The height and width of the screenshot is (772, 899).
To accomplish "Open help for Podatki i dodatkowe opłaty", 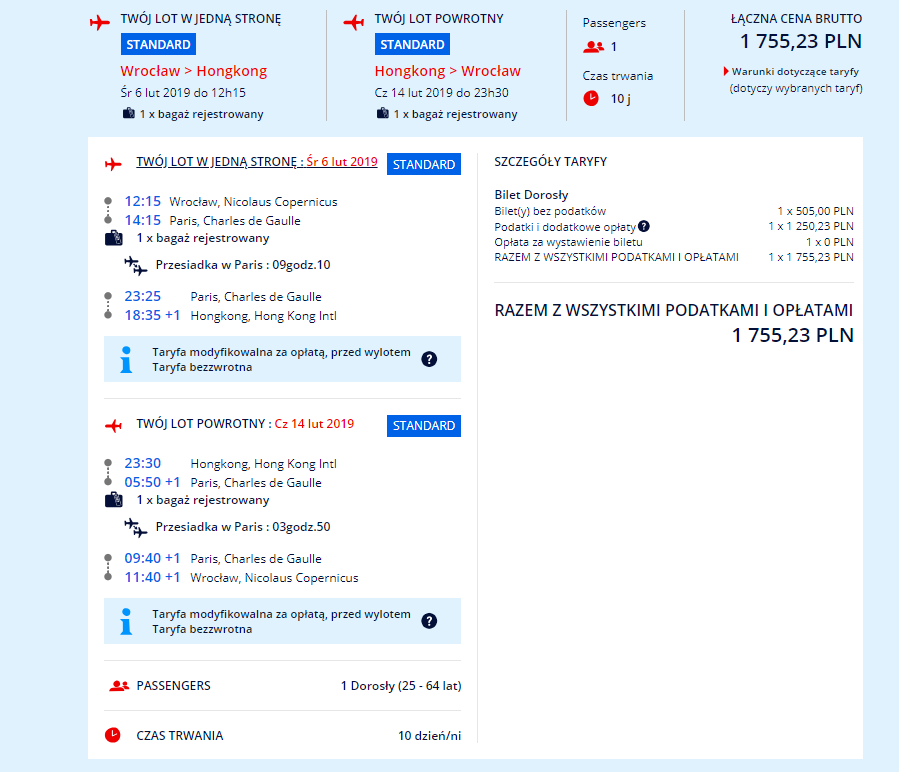I will (644, 227).
